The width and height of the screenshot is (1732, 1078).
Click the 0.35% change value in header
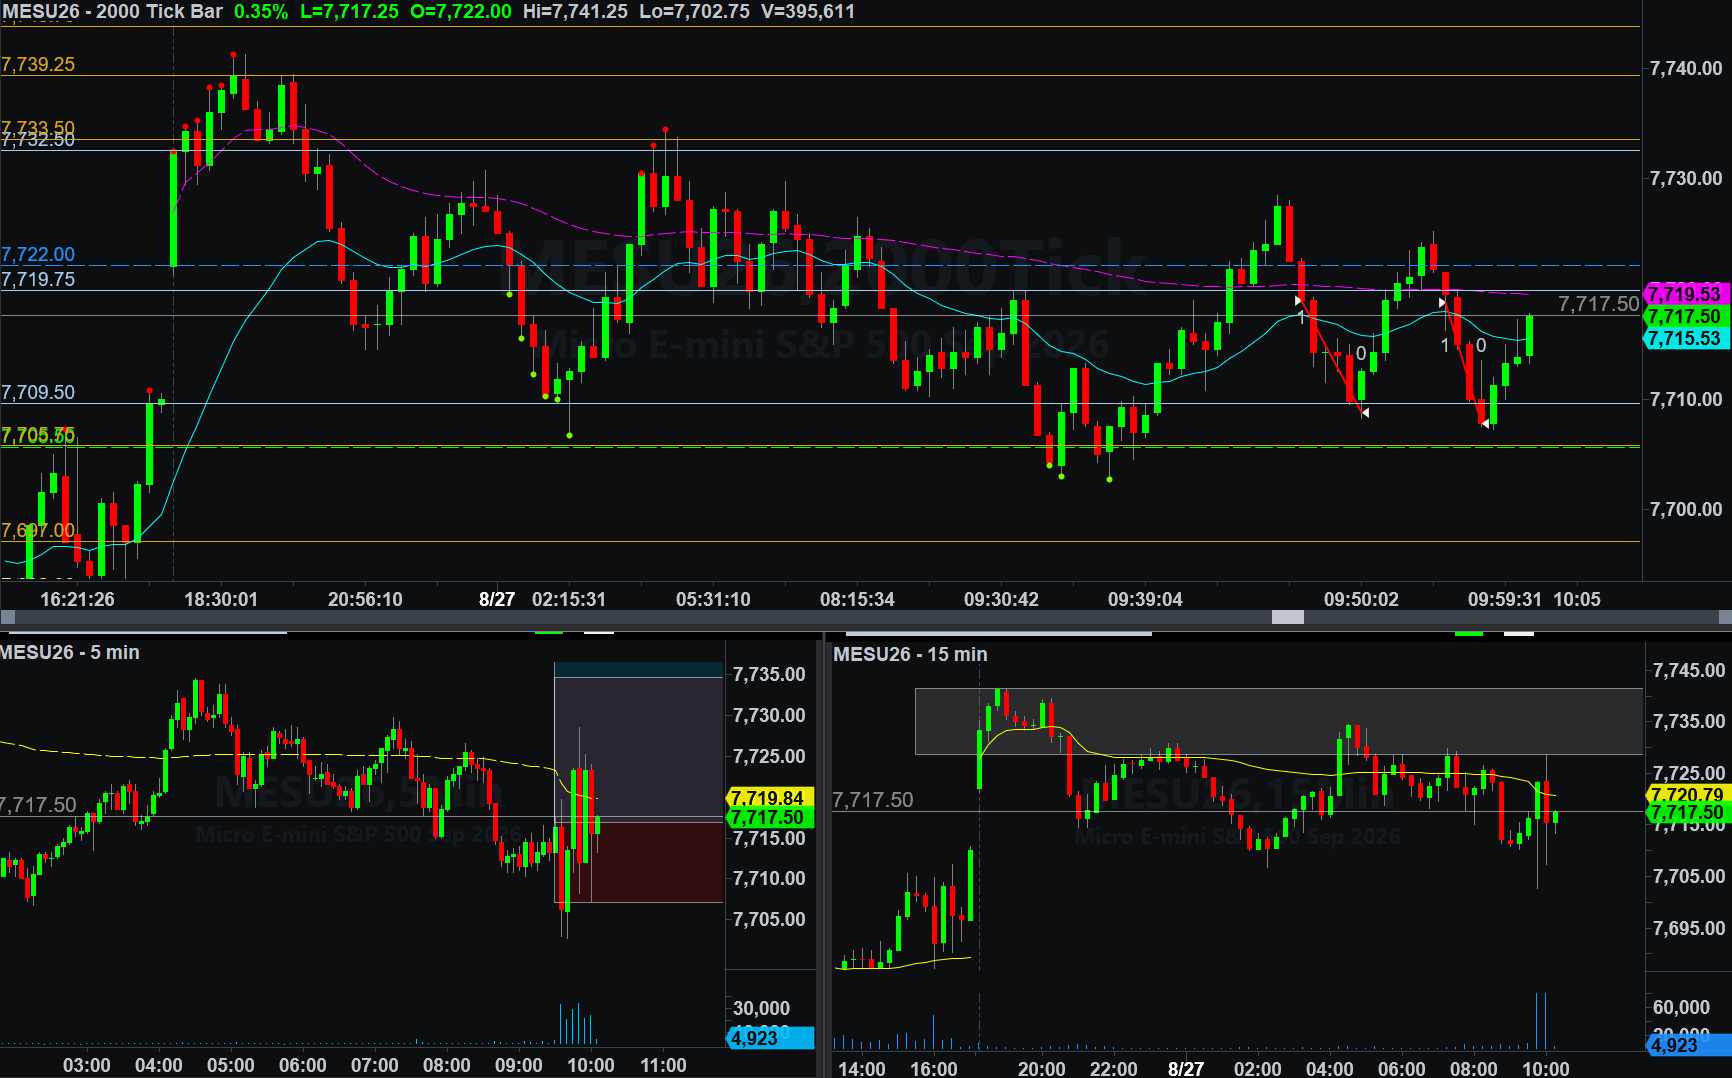261,12
